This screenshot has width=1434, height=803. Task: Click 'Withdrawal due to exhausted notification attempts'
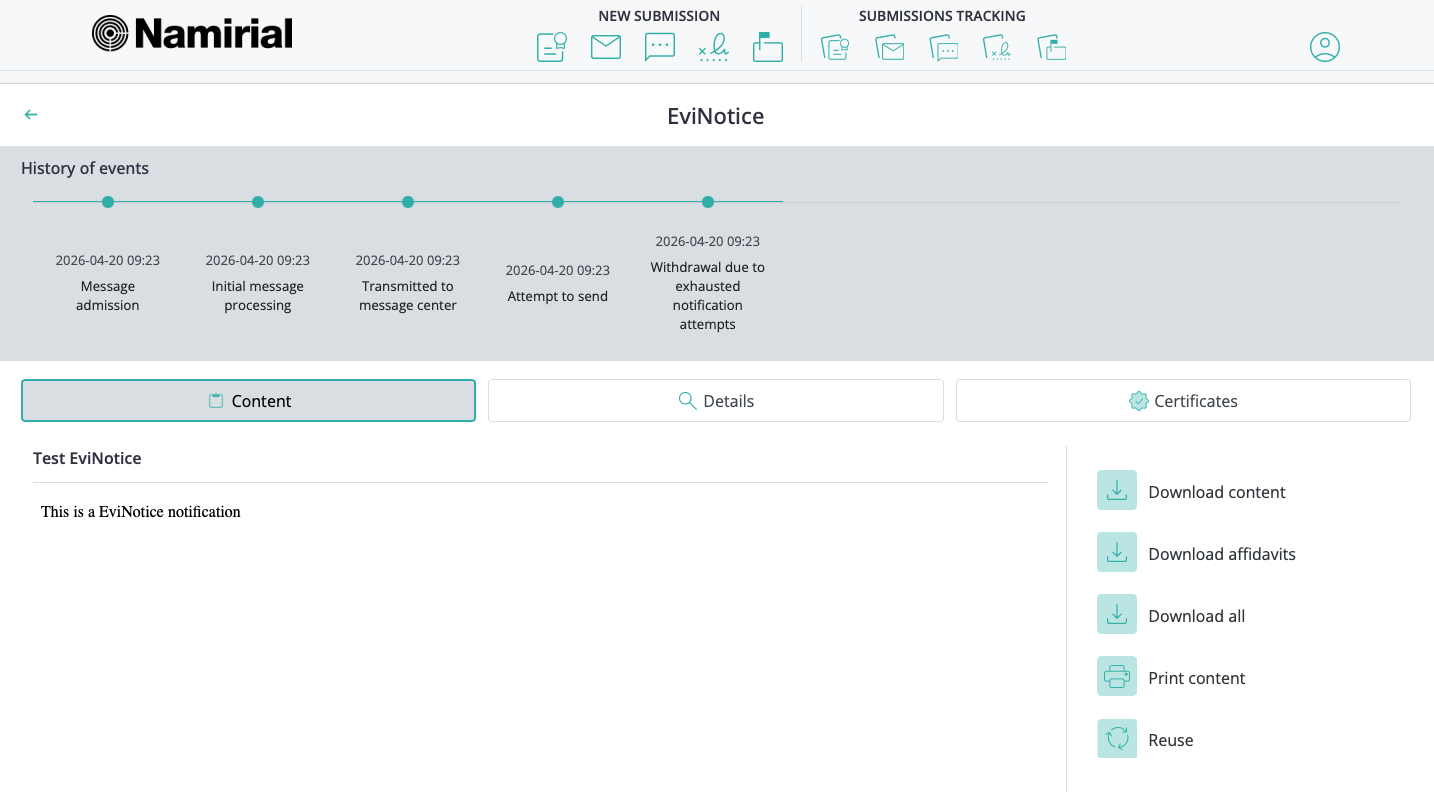point(708,296)
